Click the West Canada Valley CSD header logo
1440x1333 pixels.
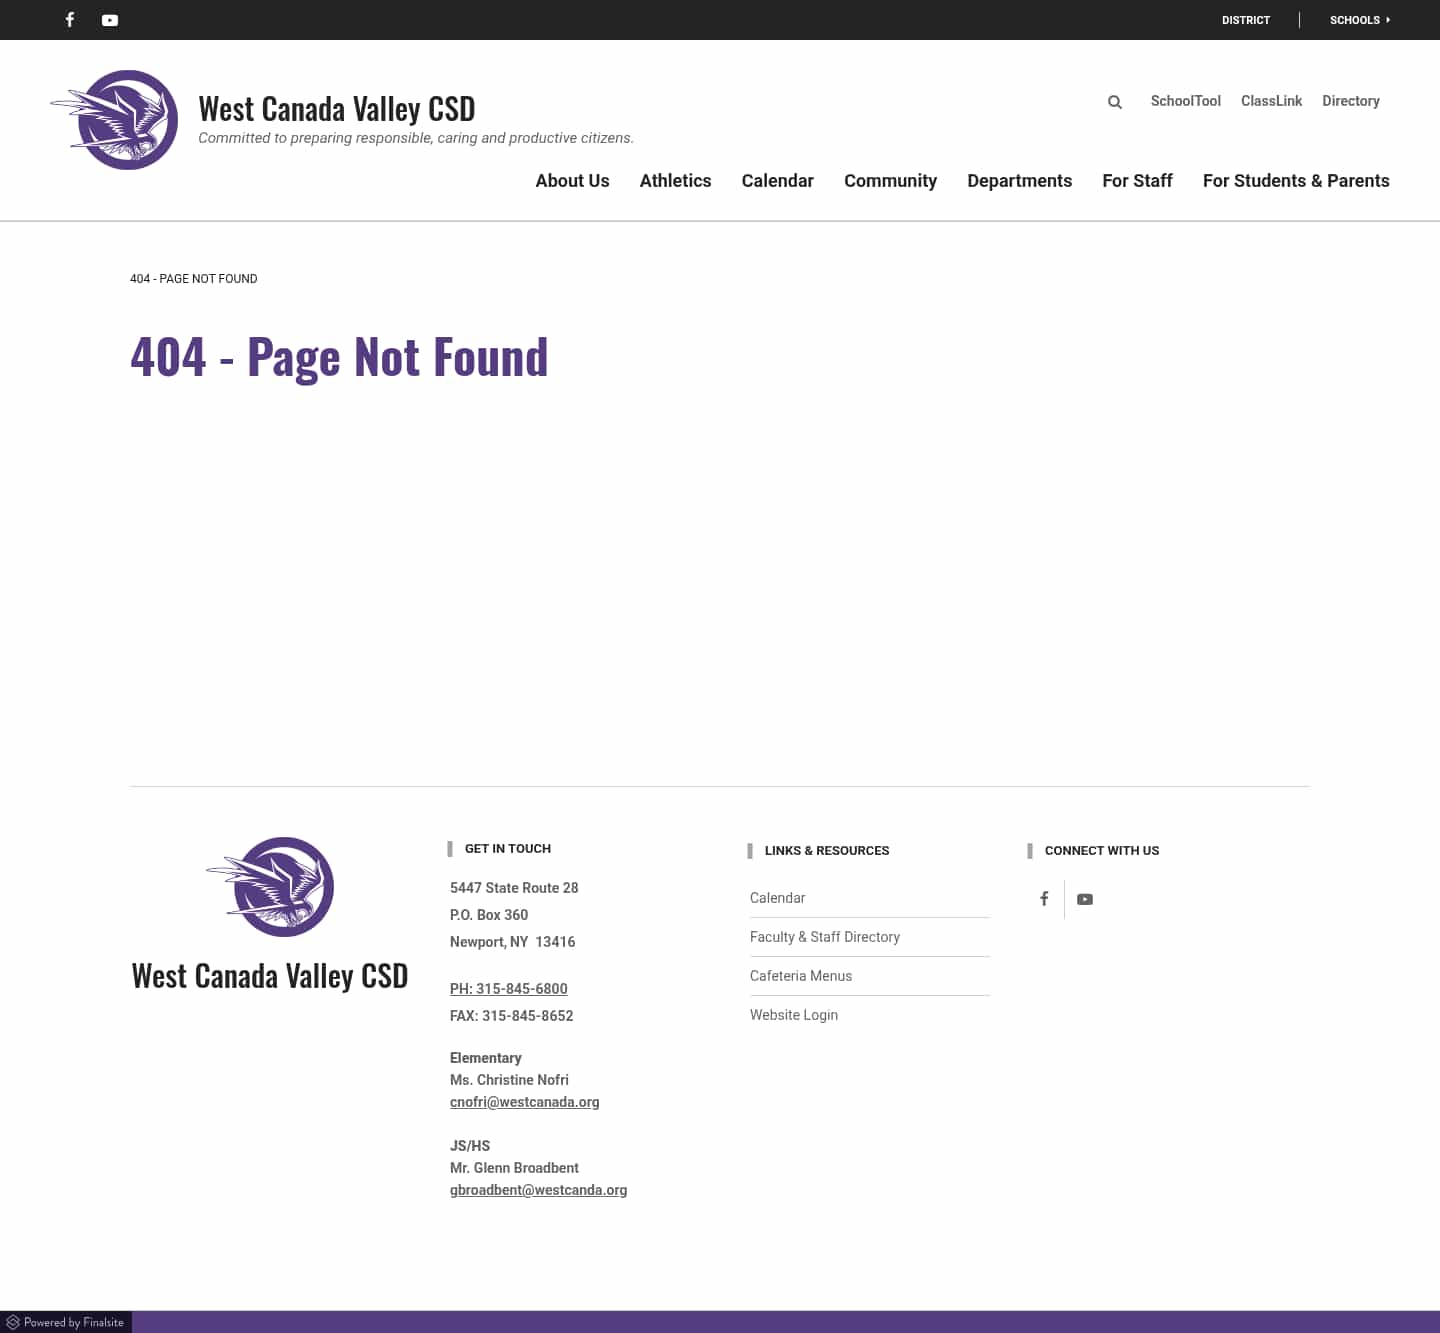point(116,120)
